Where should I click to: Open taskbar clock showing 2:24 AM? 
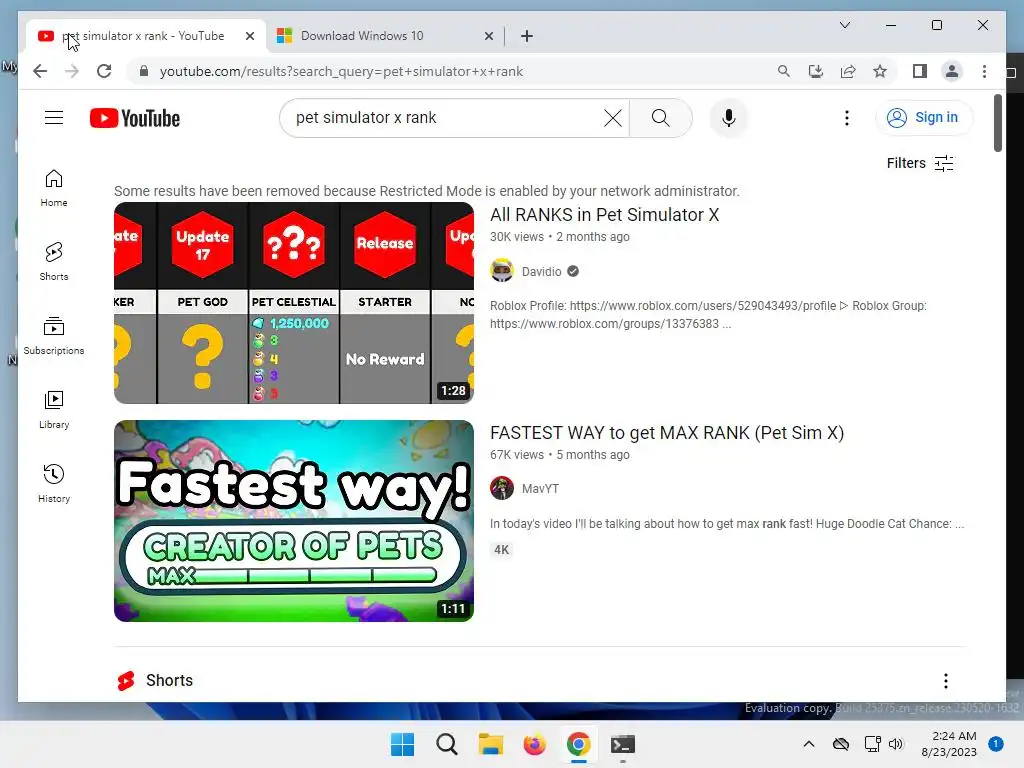(x=949, y=744)
